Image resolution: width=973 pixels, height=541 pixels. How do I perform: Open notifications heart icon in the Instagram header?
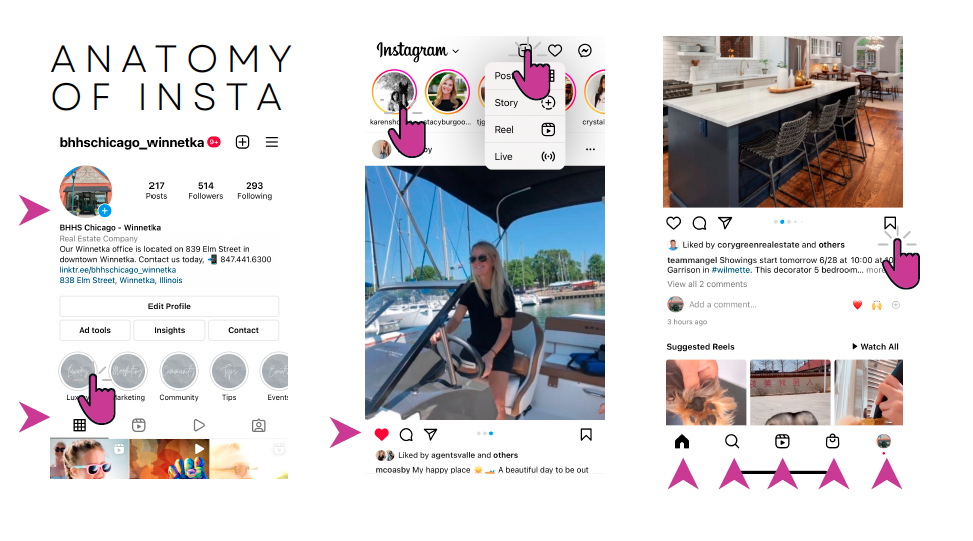tap(555, 50)
